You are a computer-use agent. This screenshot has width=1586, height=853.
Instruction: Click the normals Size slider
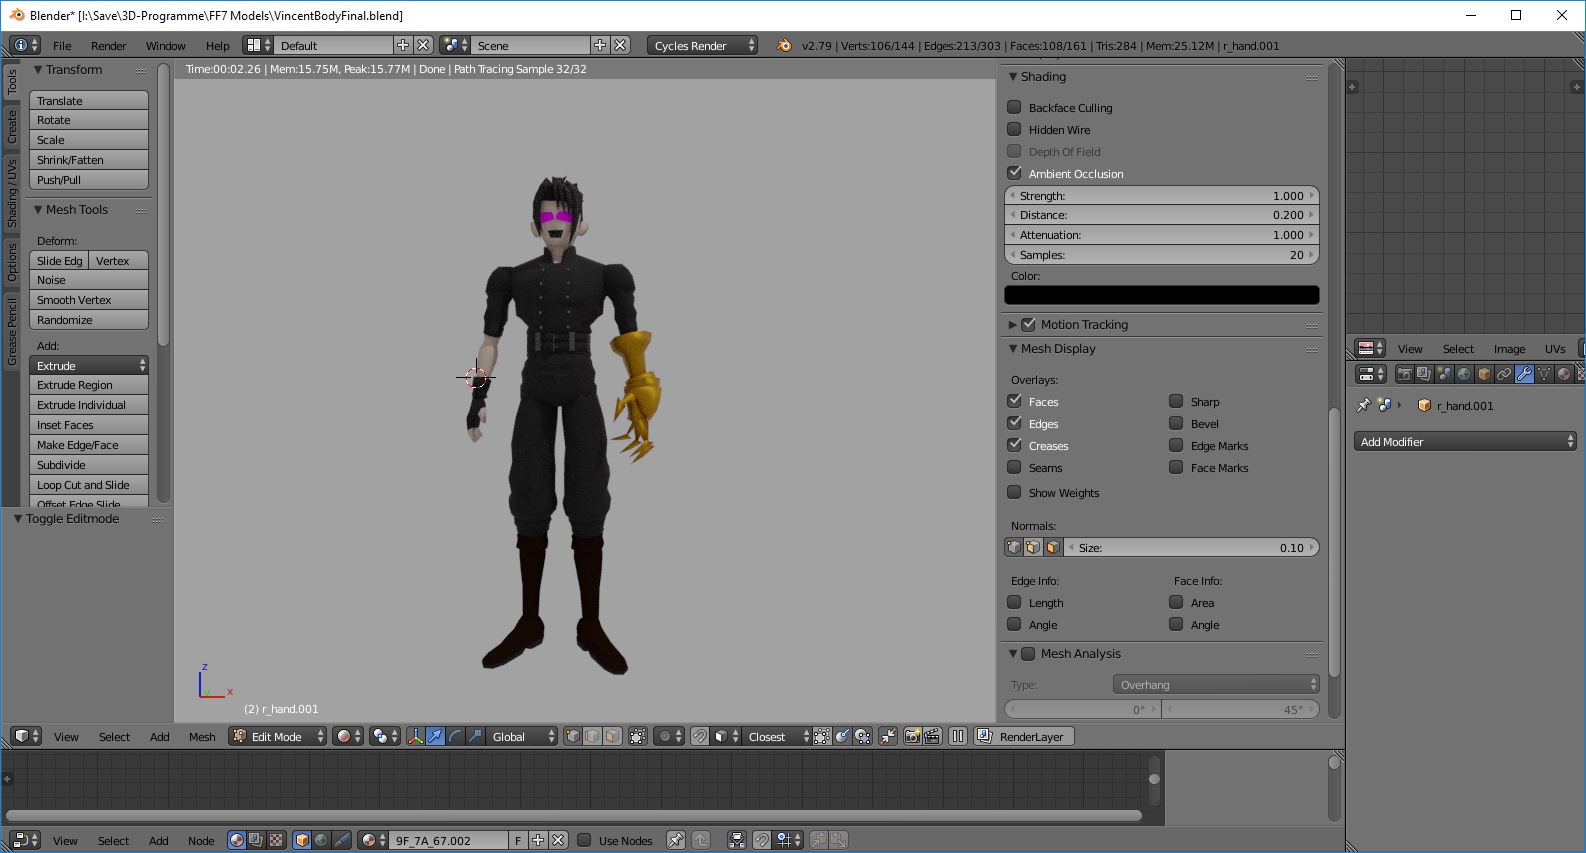1192,547
